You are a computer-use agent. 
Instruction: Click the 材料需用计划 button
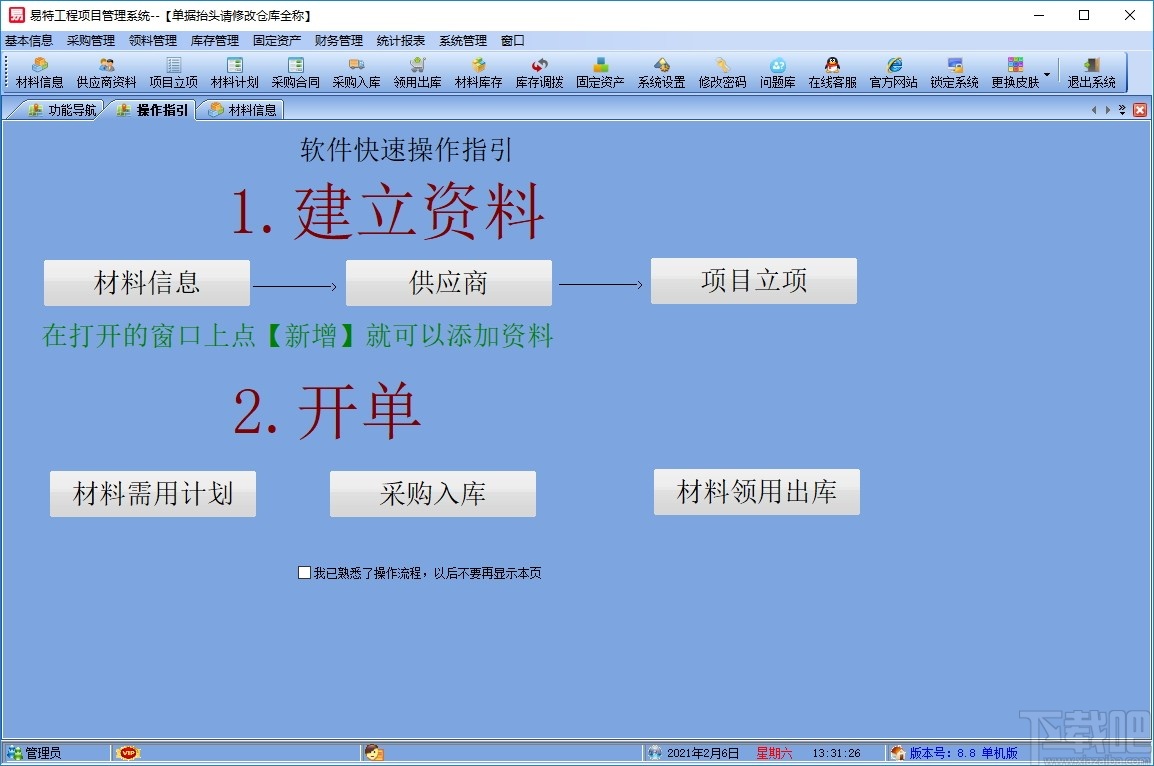pyautogui.click(x=152, y=491)
